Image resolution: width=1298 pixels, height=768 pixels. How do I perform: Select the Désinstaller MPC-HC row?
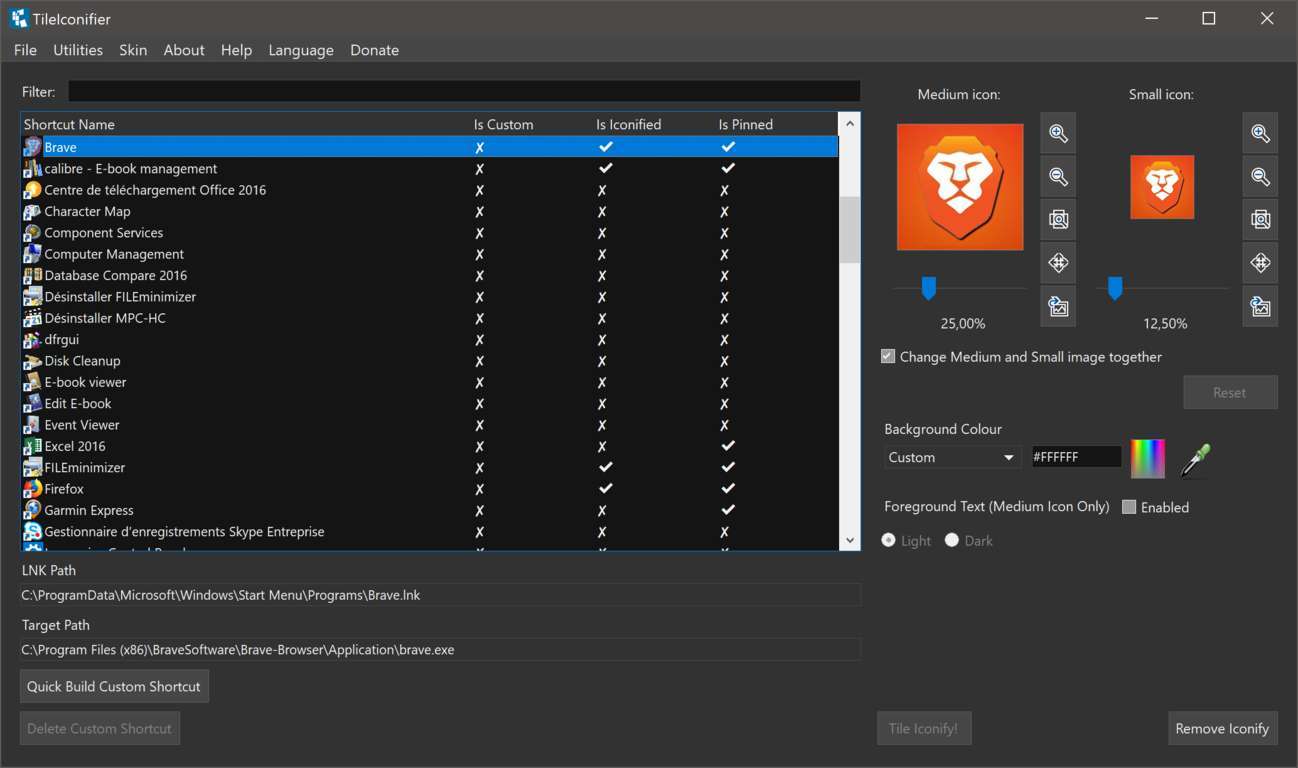tap(430, 318)
